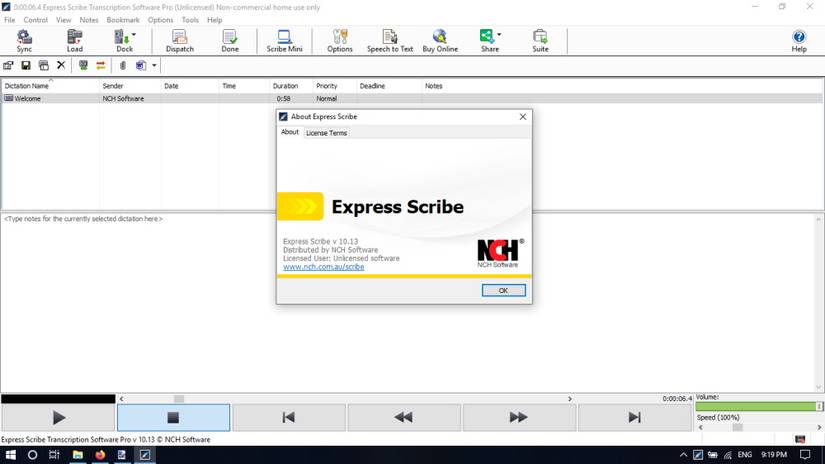Open File Explorer from the taskbar
The image size is (825, 464).
click(x=78, y=455)
